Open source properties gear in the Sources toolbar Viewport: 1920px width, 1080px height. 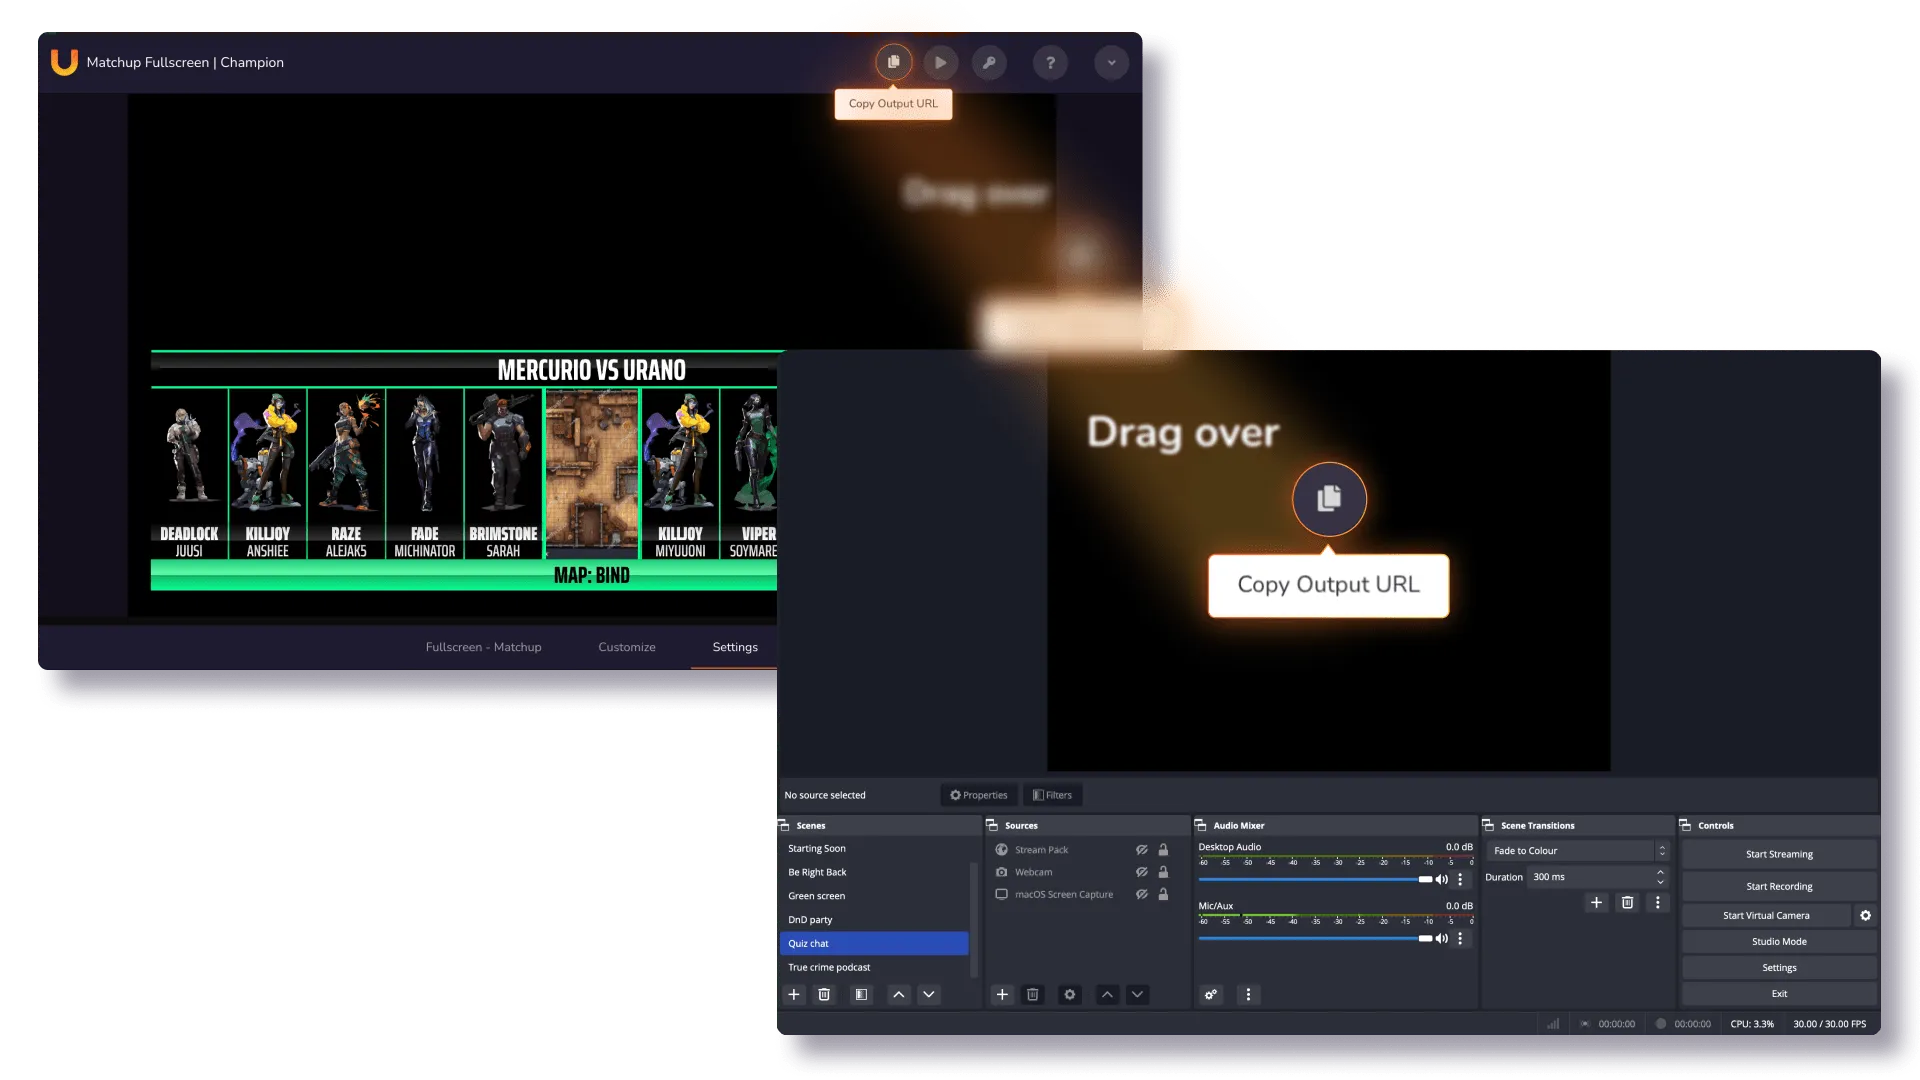point(1070,994)
